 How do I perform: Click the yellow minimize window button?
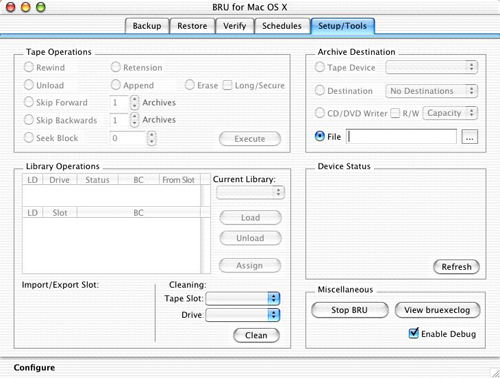pyautogui.click(x=26, y=7)
